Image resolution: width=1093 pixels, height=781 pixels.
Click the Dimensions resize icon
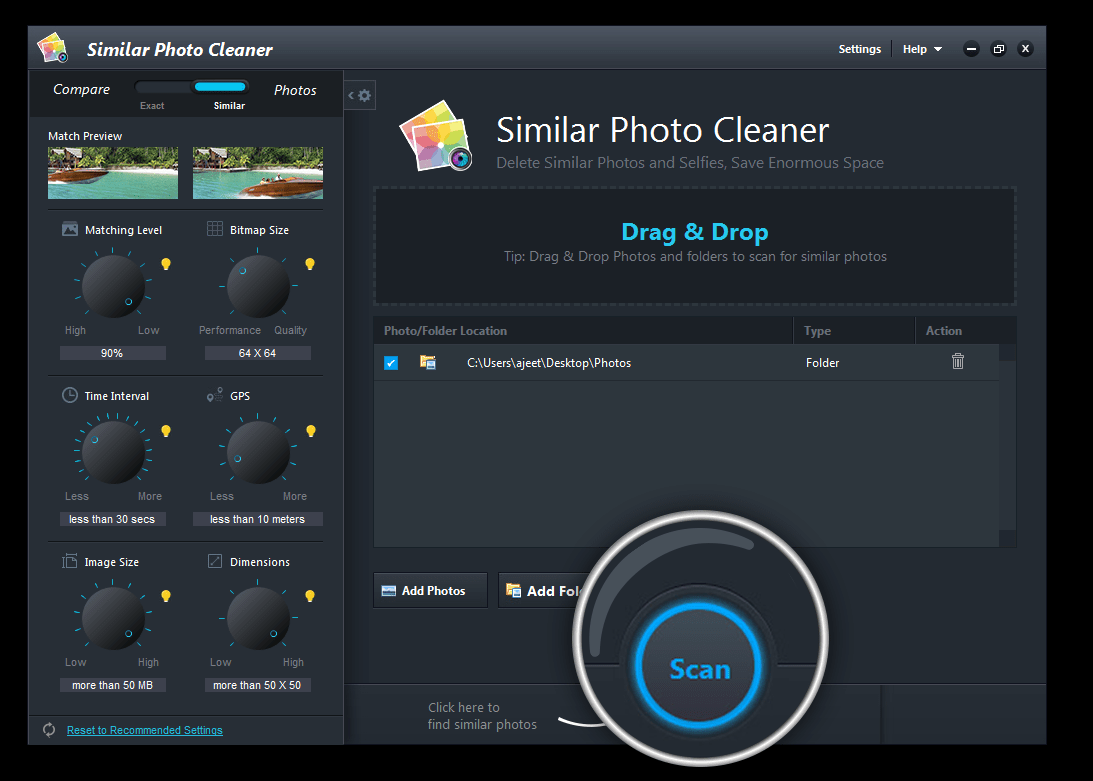(215, 561)
